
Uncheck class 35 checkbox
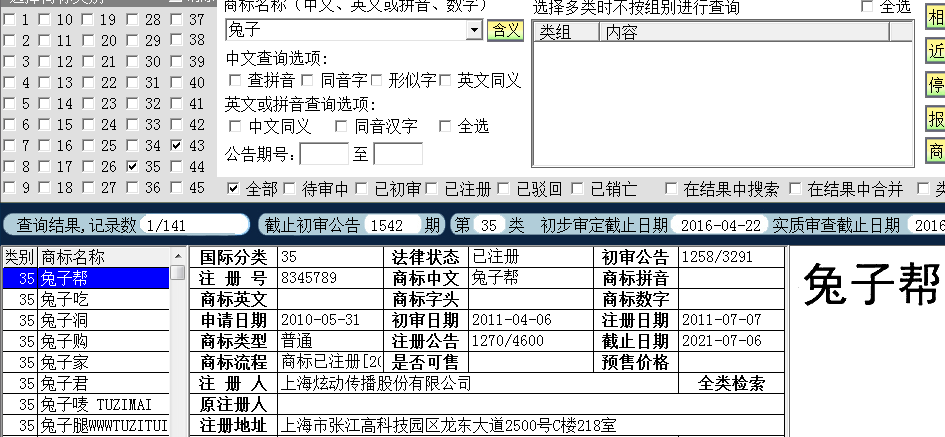click(x=133, y=166)
